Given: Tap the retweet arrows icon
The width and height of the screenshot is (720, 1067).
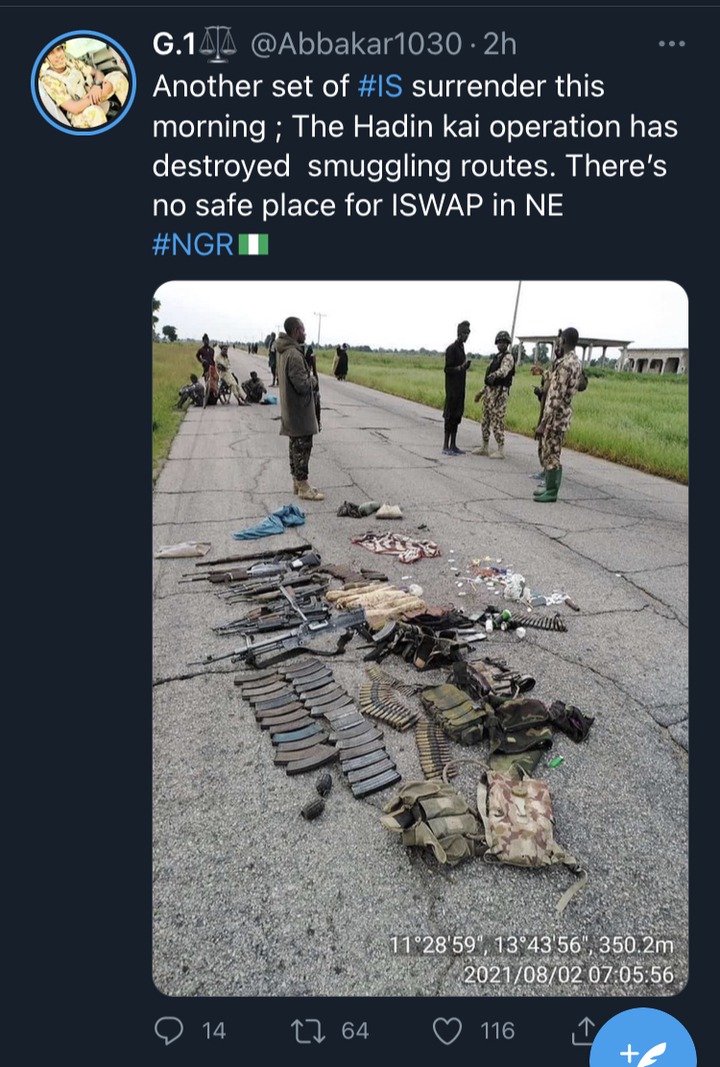Looking at the screenshot, I should pos(308,1031).
